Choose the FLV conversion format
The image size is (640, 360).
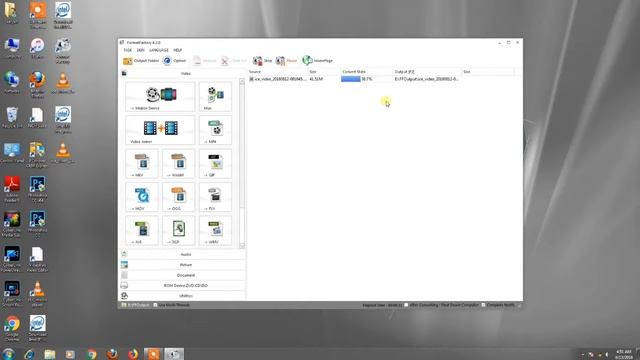tap(215, 197)
